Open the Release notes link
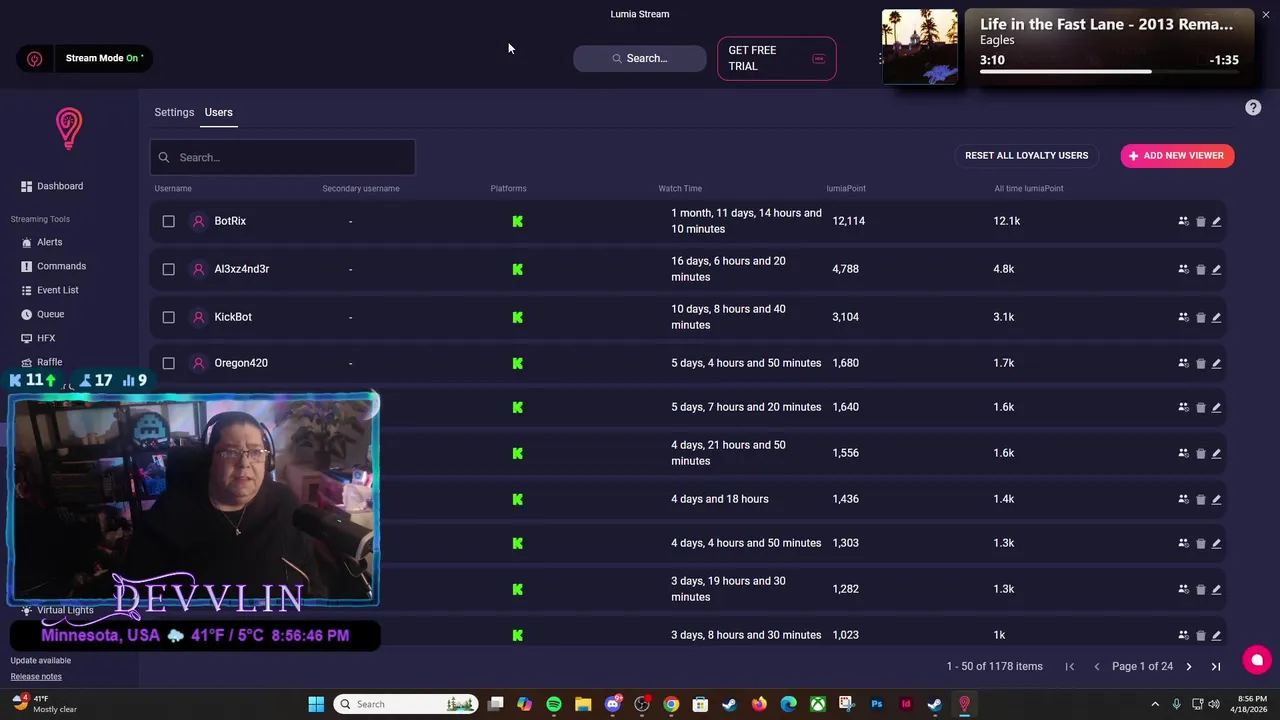This screenshot has width=1280, height=720. point(36,676)
